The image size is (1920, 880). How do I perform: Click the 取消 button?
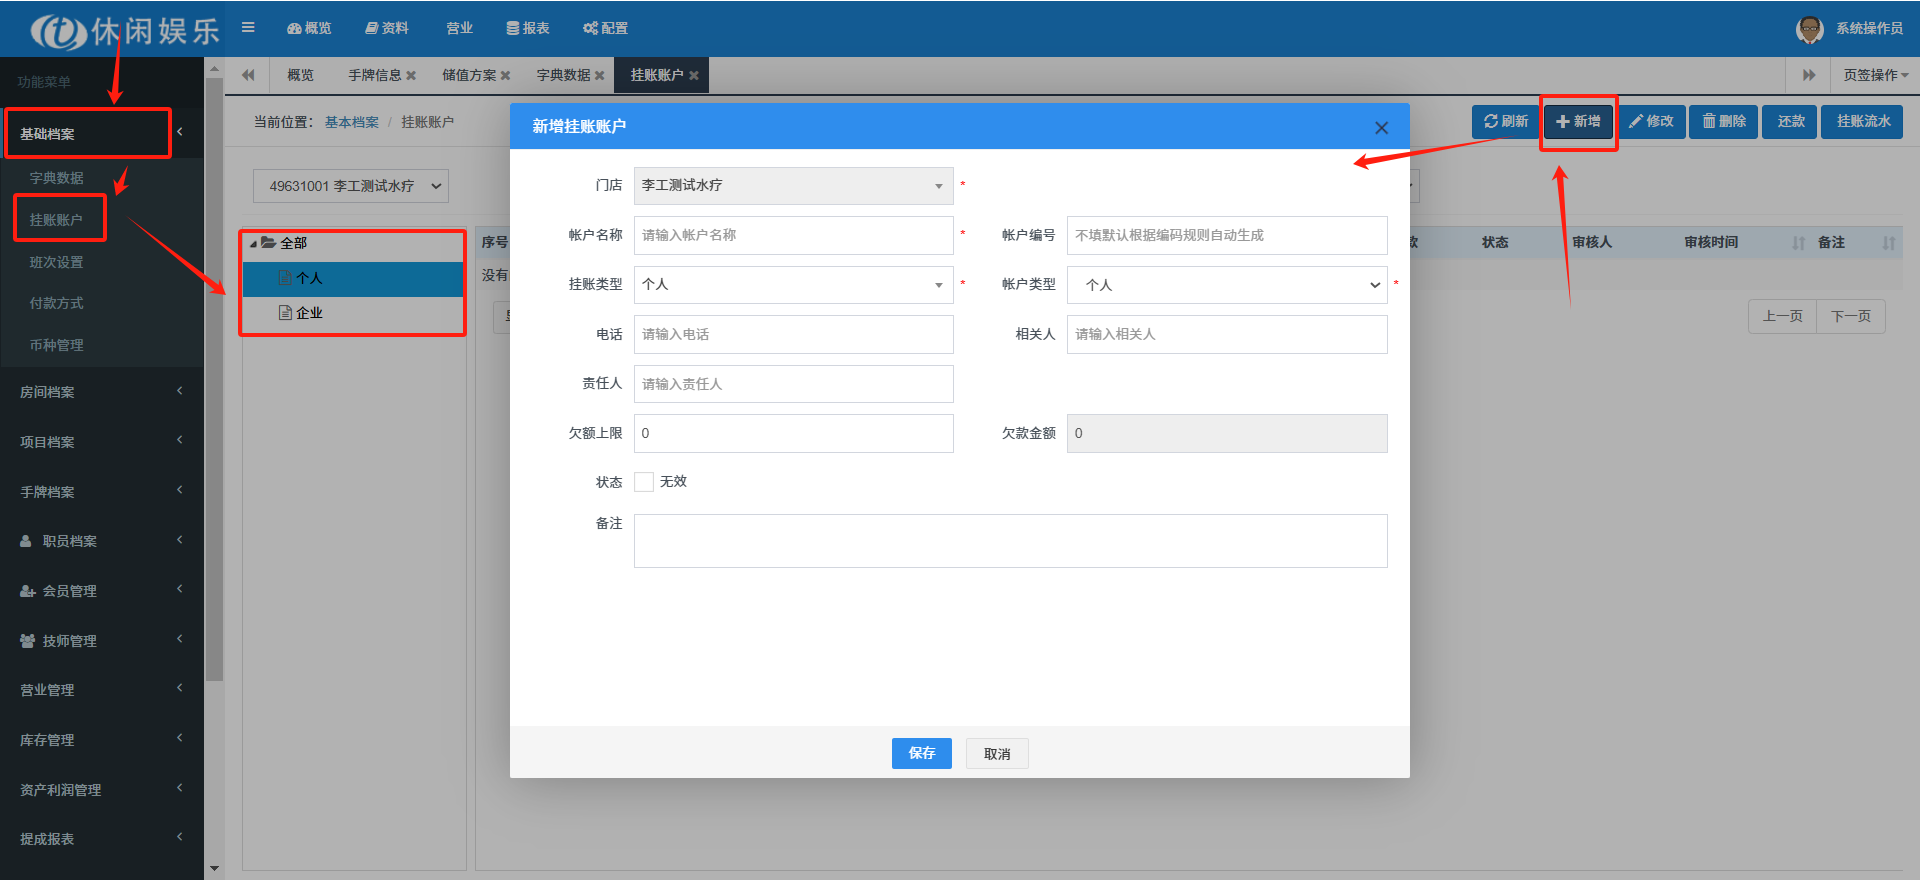pyautogui.click(x=997, y=754)
